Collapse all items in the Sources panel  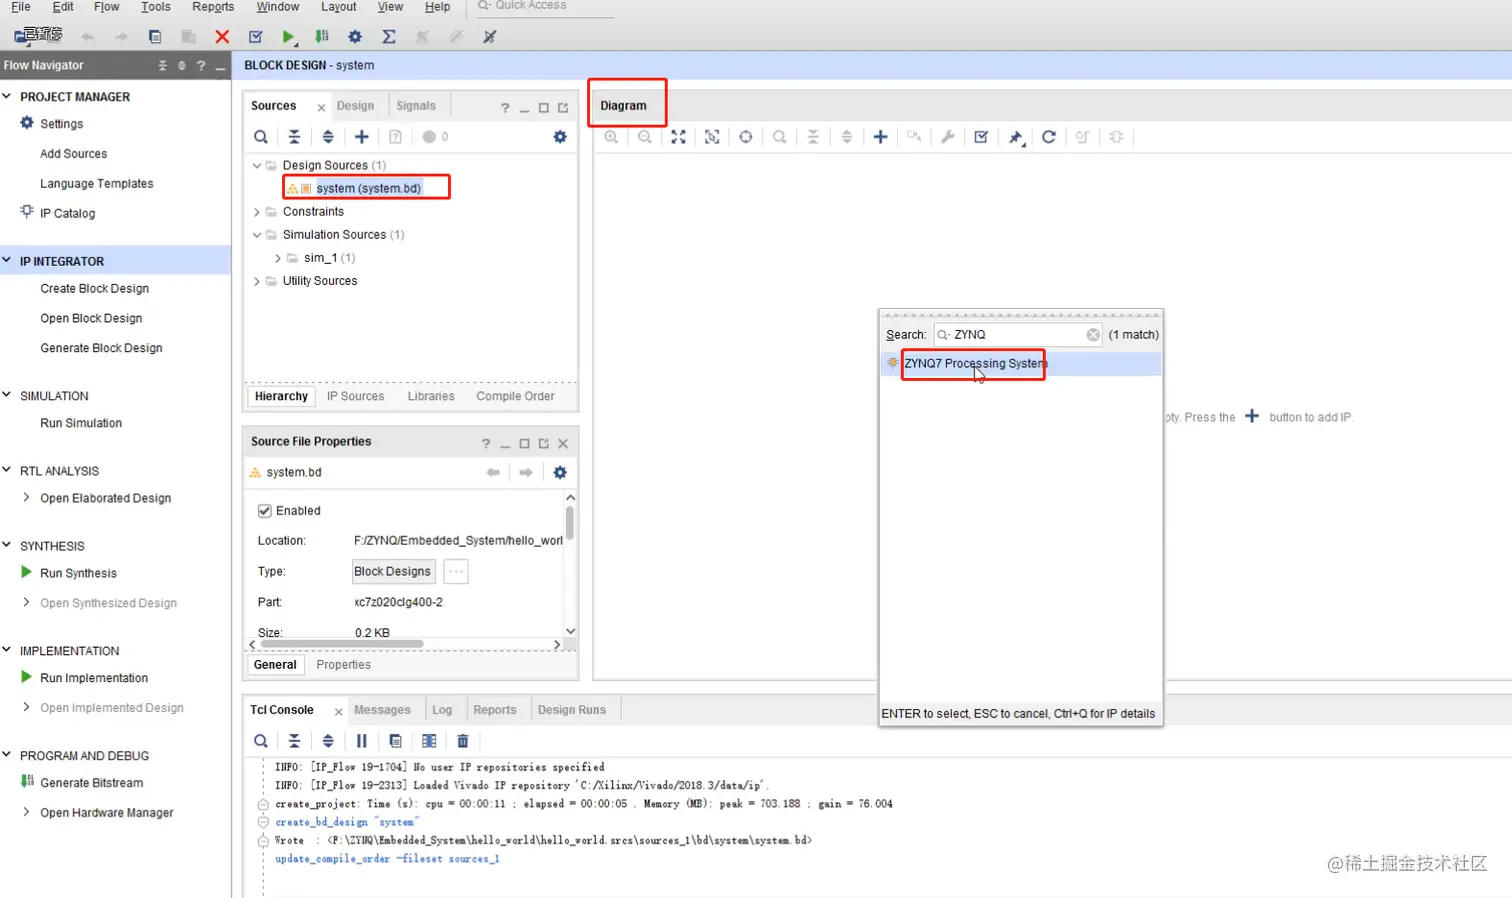click(x=294, y=137)
